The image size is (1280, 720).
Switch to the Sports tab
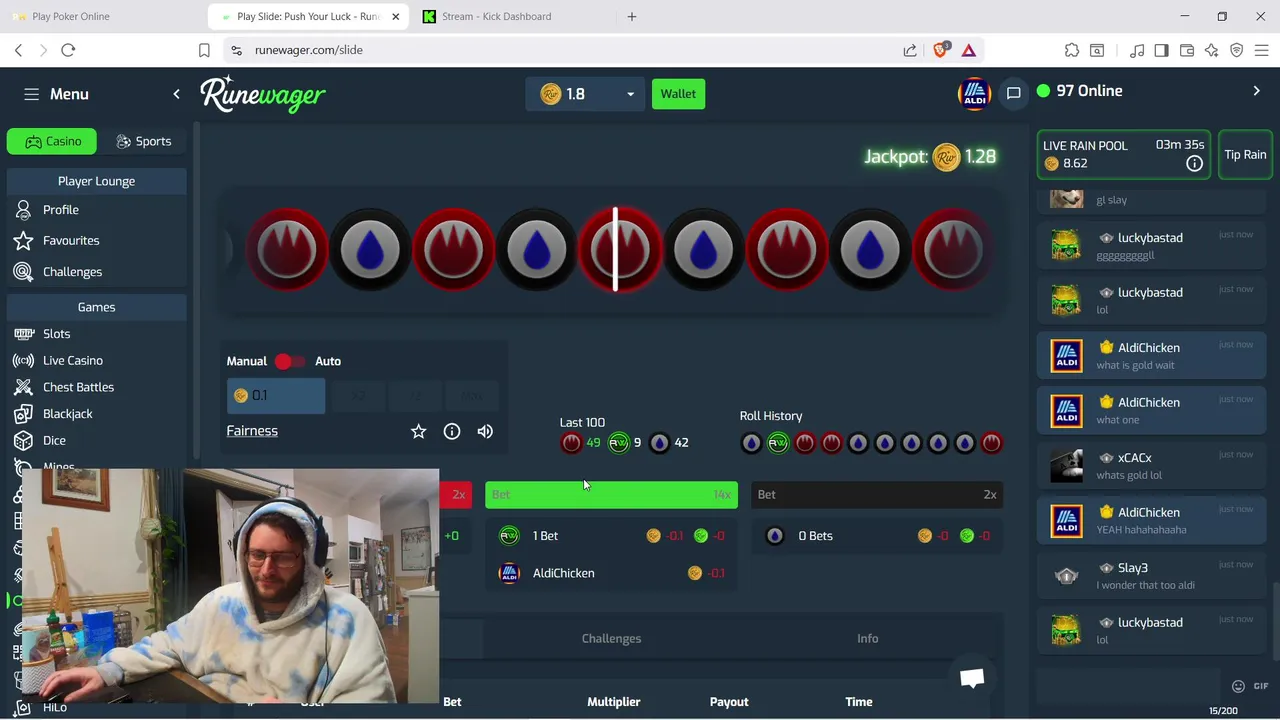144,141
